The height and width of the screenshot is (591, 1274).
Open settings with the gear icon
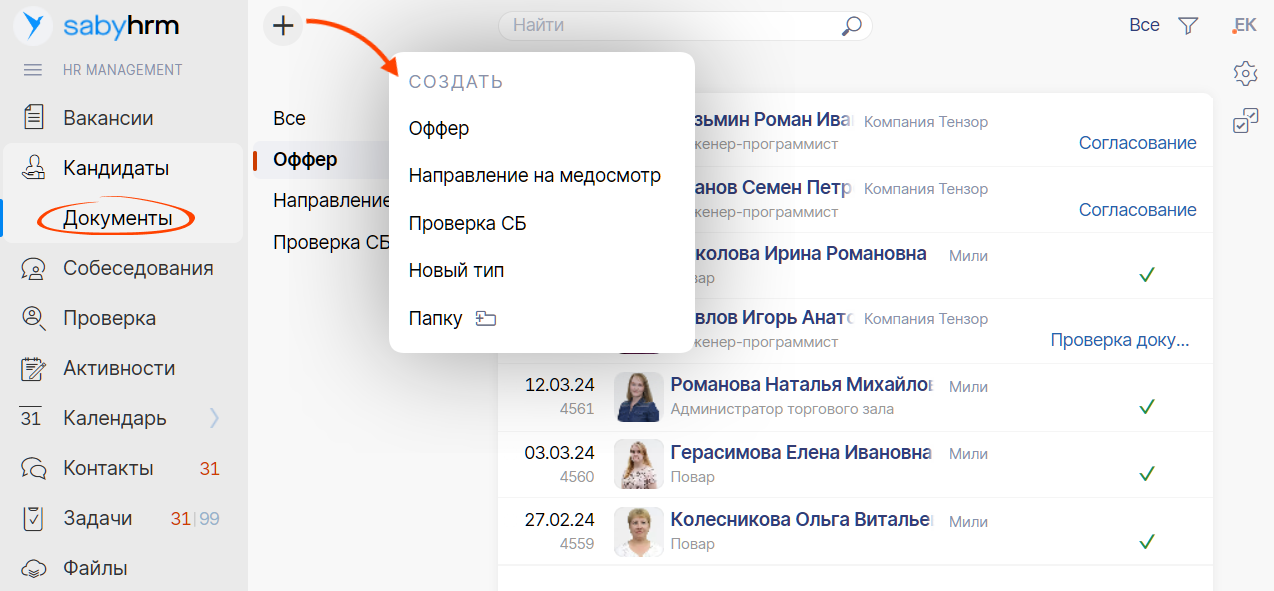(1245, 73)
